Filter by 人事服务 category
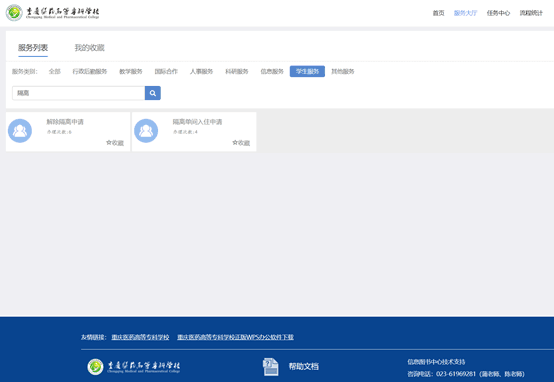554x382 pixels. 201,71
